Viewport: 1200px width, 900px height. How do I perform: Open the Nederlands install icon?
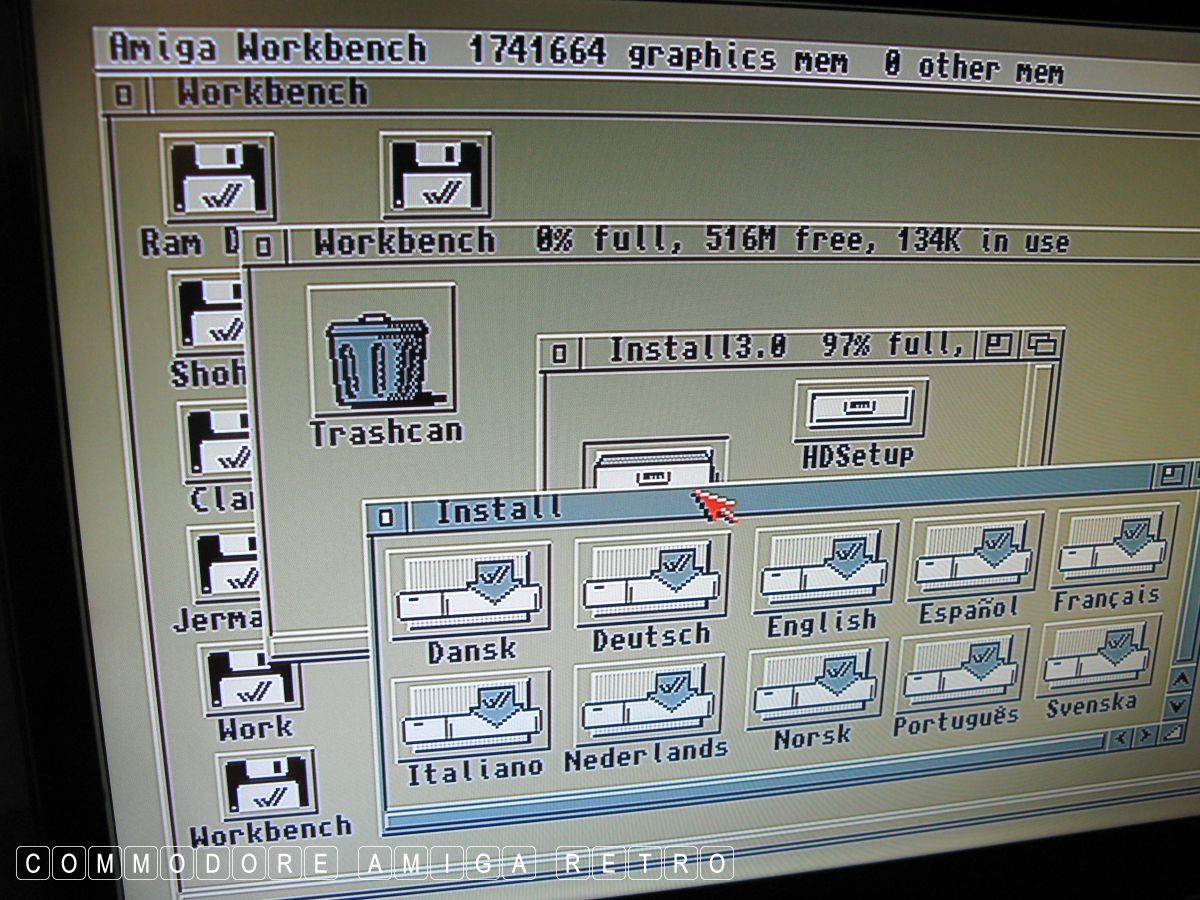tap(648, 702)
